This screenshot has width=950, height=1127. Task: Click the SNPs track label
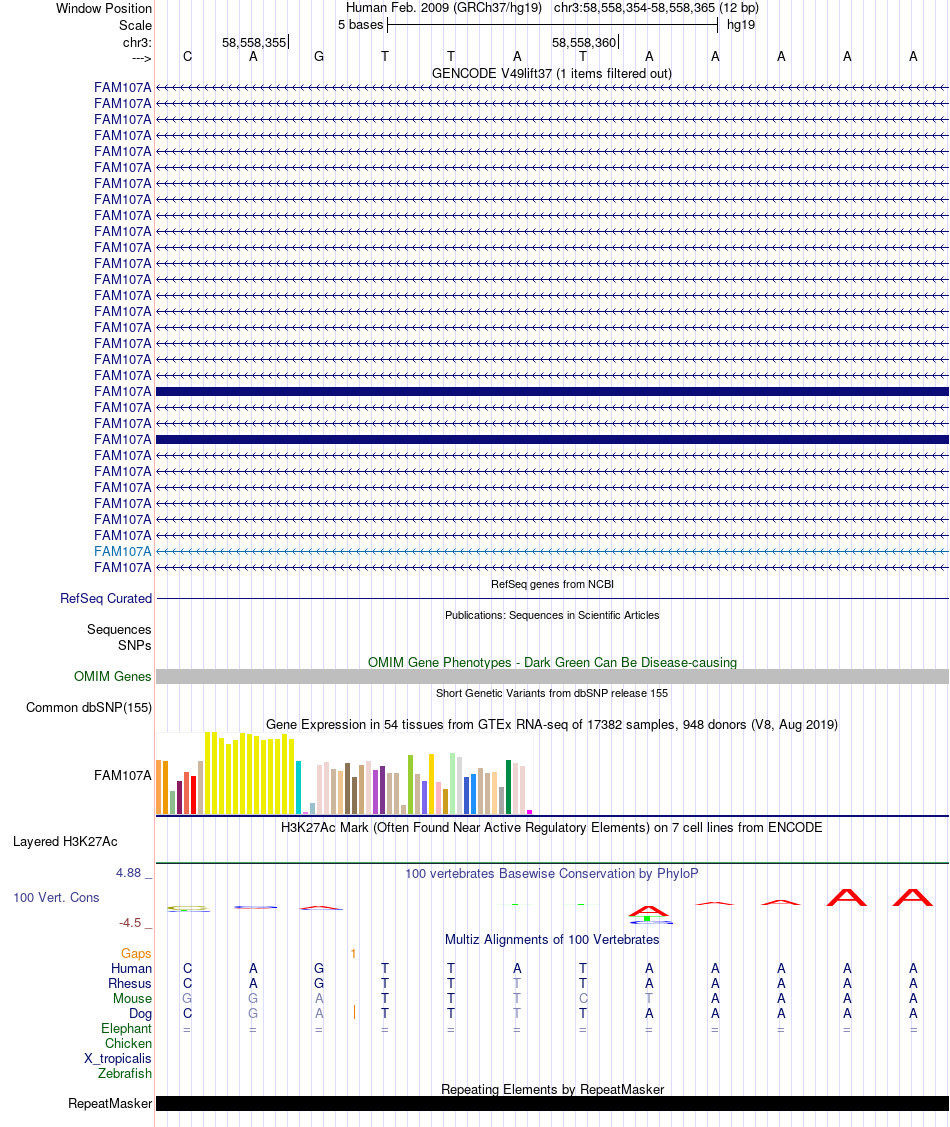pyautogui.click(x=134, y=645)
